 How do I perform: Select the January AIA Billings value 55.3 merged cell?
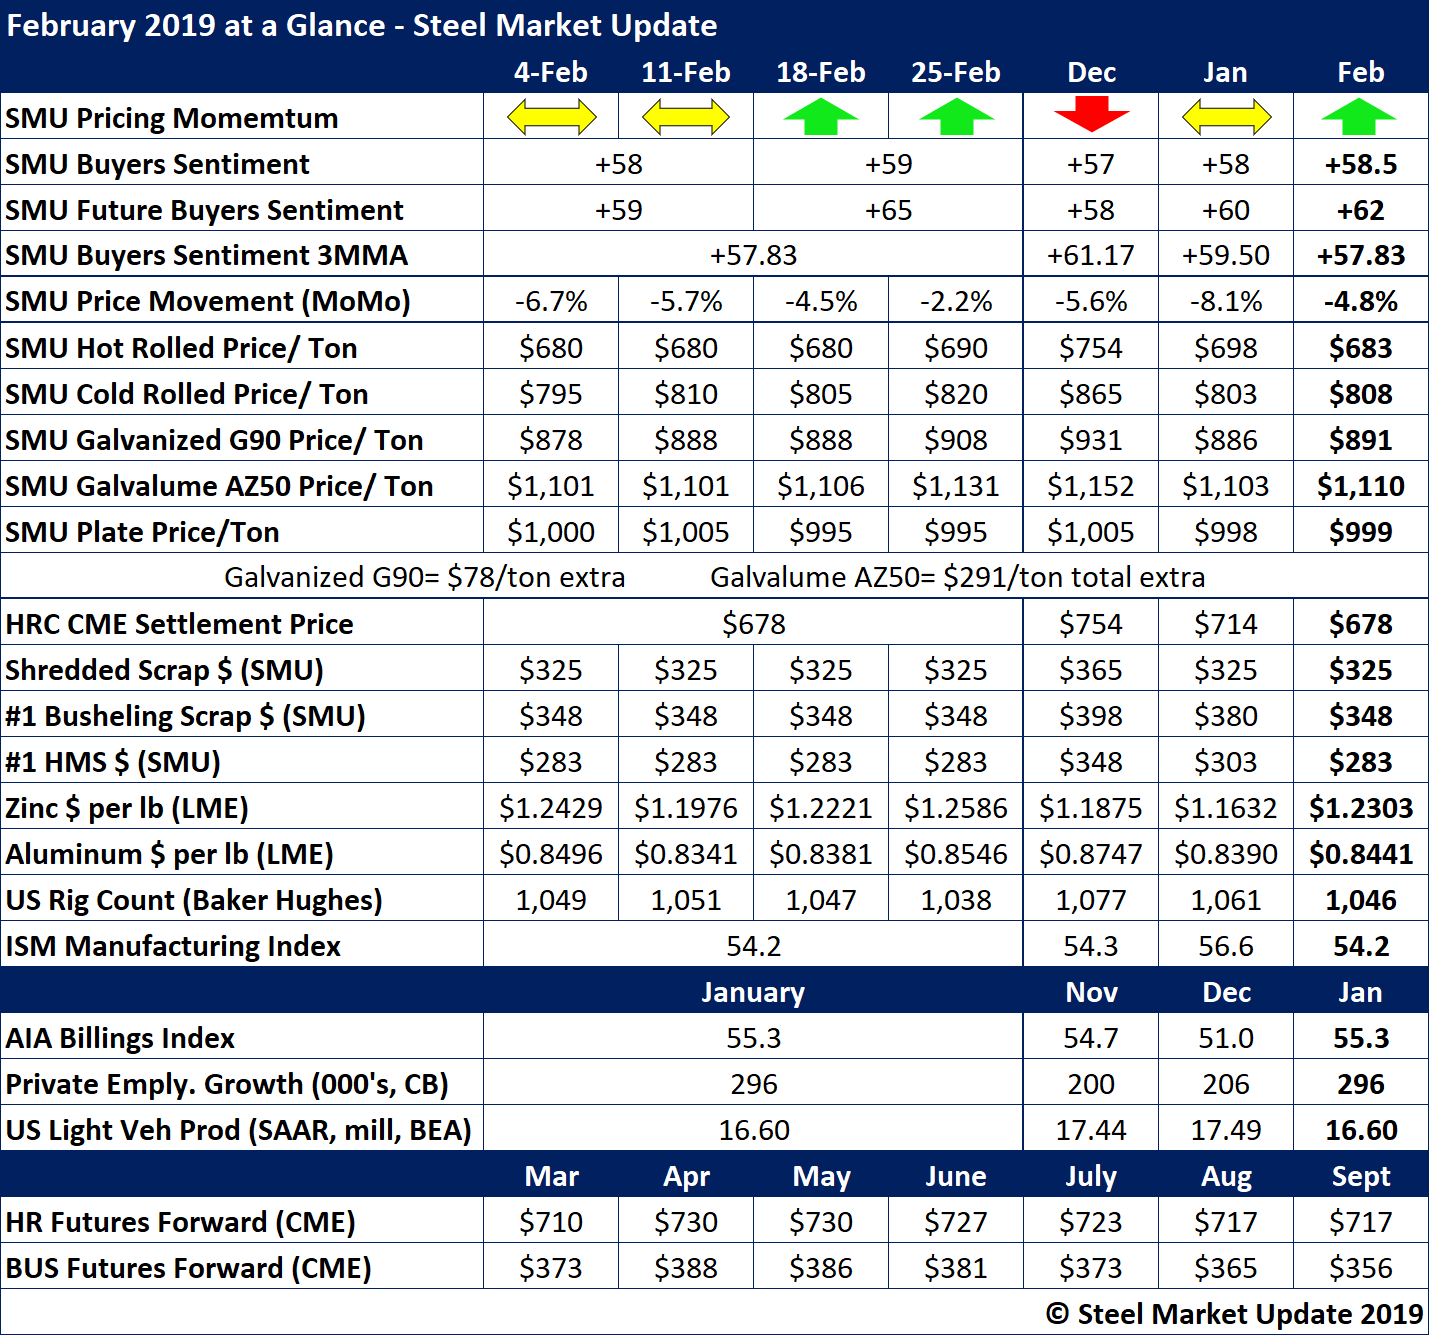point(753,1038)
